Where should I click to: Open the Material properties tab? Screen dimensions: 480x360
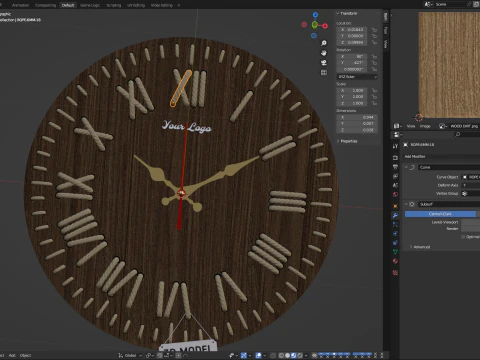(395, 261)
